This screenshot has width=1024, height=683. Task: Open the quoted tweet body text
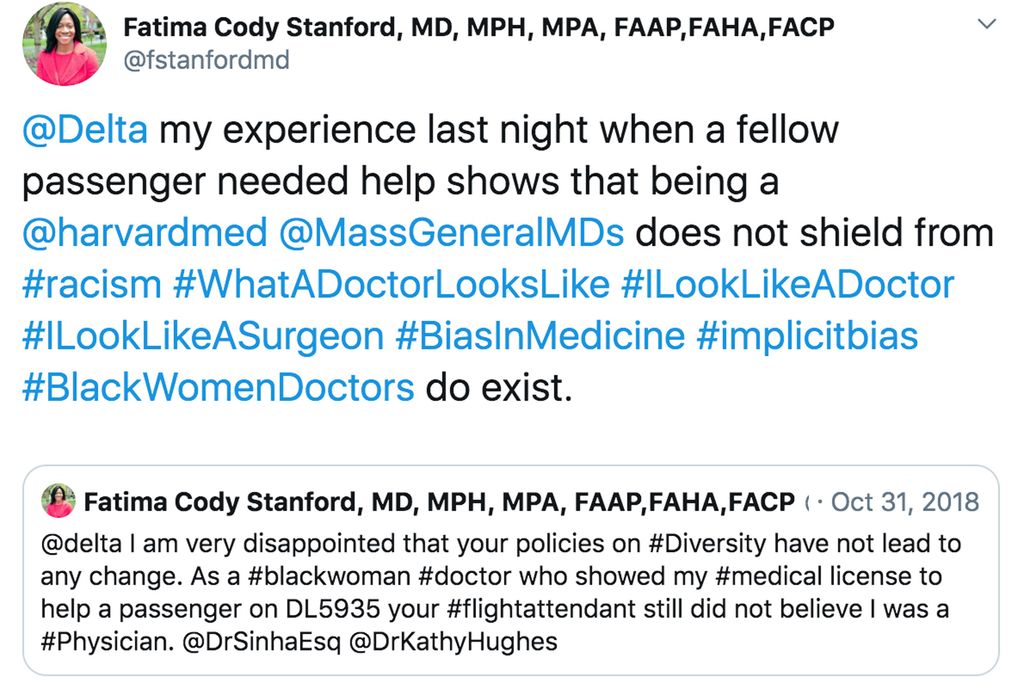click(x=500, y=578)
